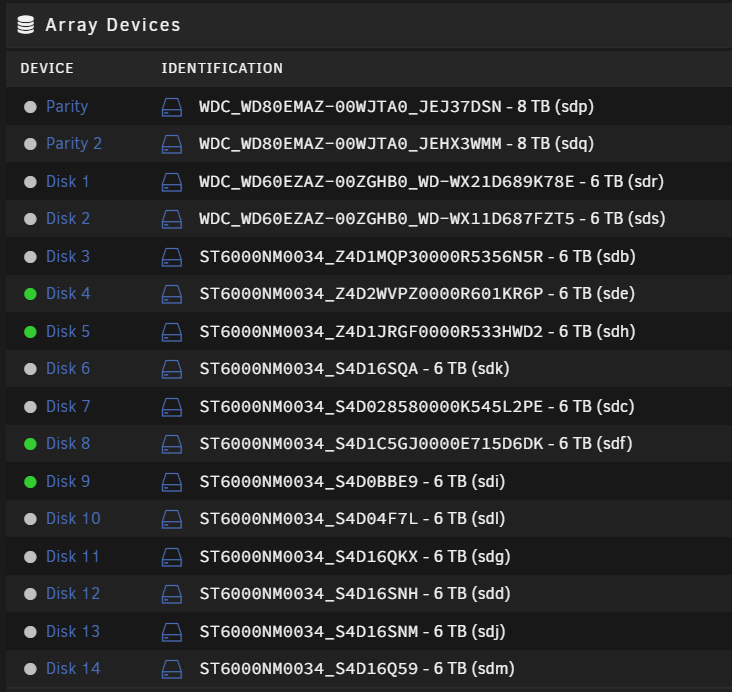
Task: Open the Parity 2 device link
Action: (x=74, y=143)
